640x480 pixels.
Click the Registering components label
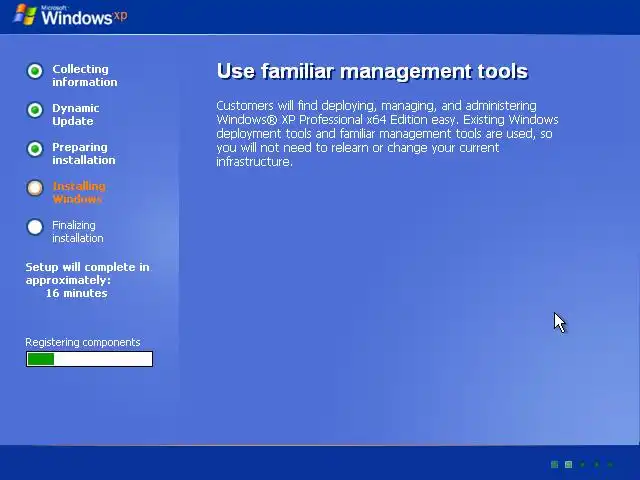click(83, 342)
